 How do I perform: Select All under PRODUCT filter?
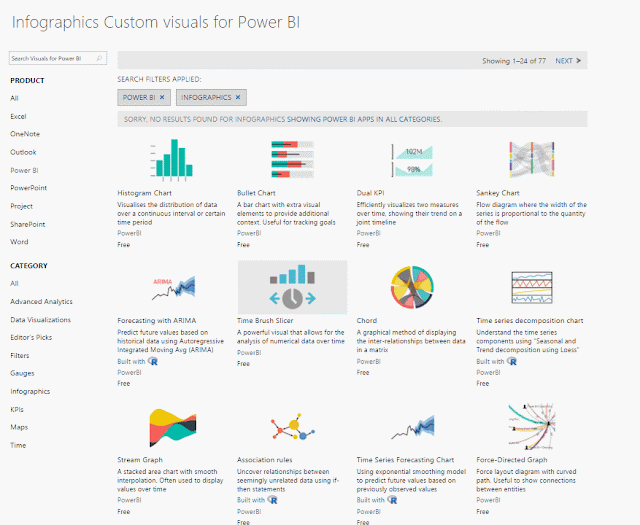14,98
